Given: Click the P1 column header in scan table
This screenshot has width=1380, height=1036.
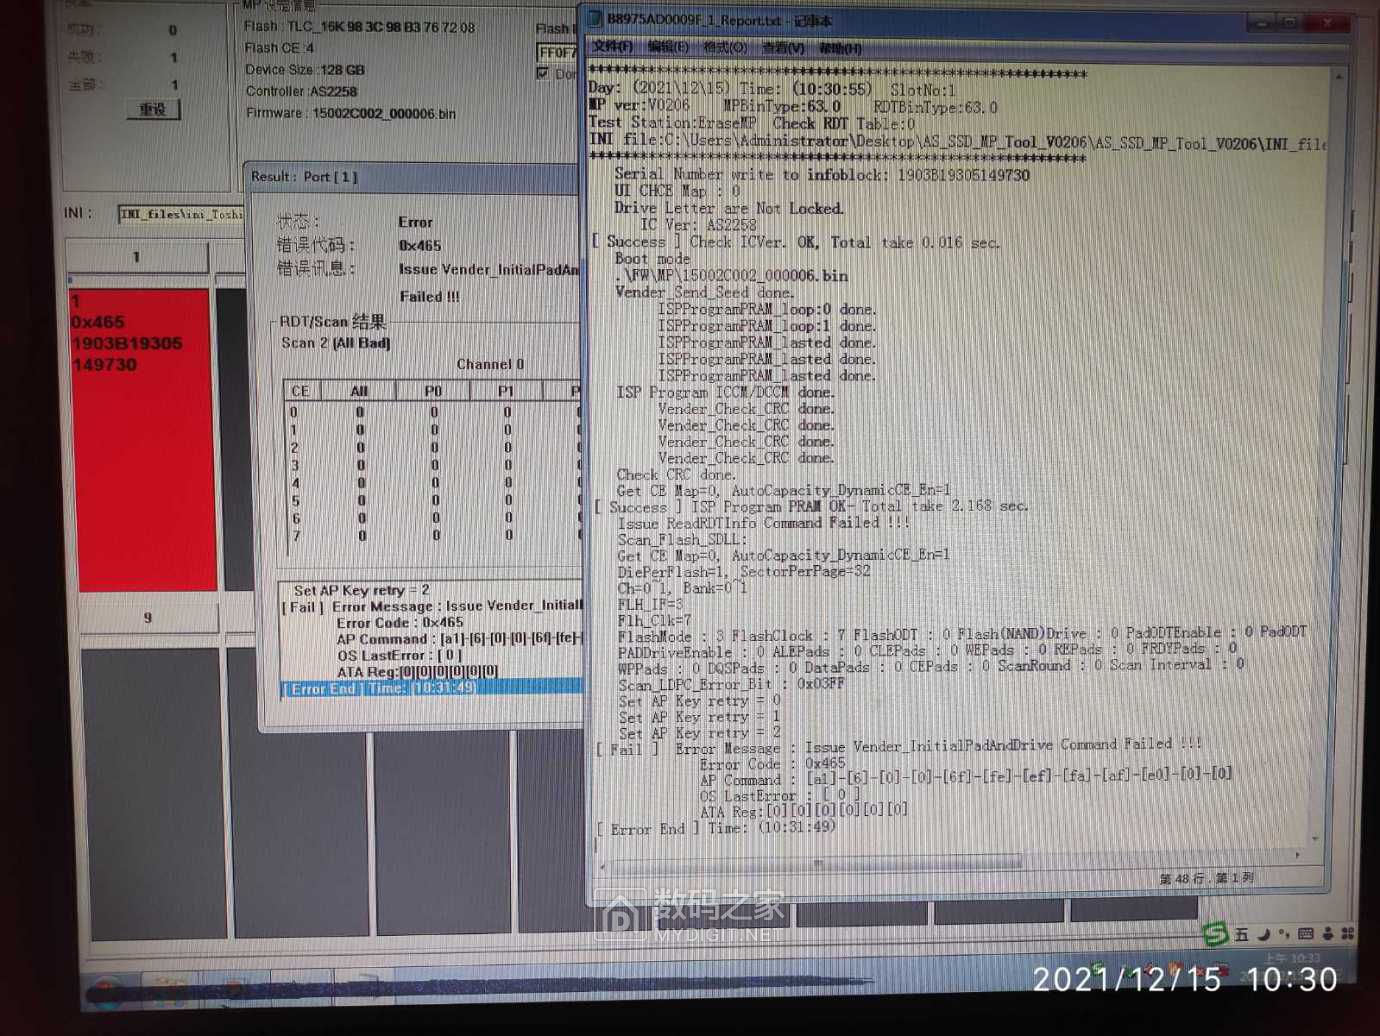Looking at the screenshot, I should tap(506, 391).
